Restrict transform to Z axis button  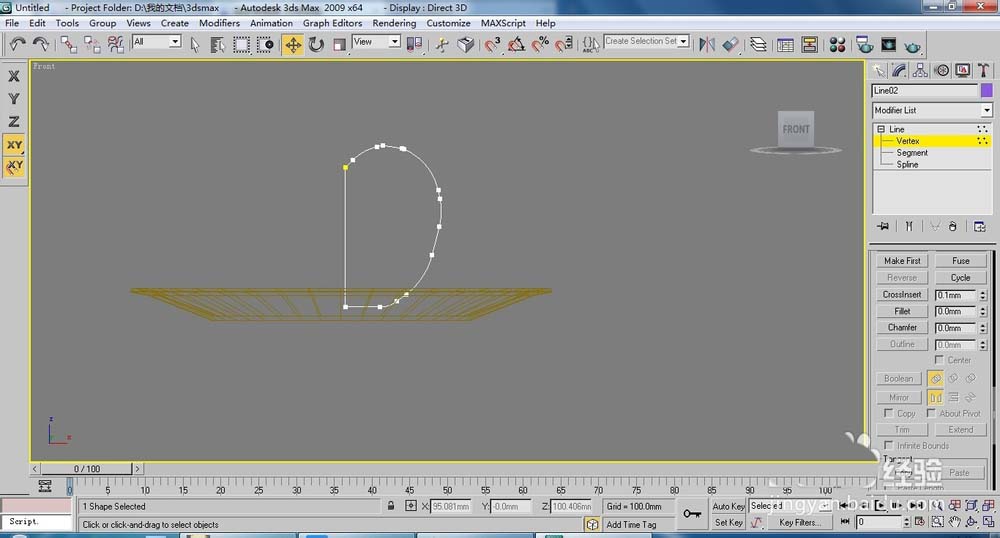(13, 122)
